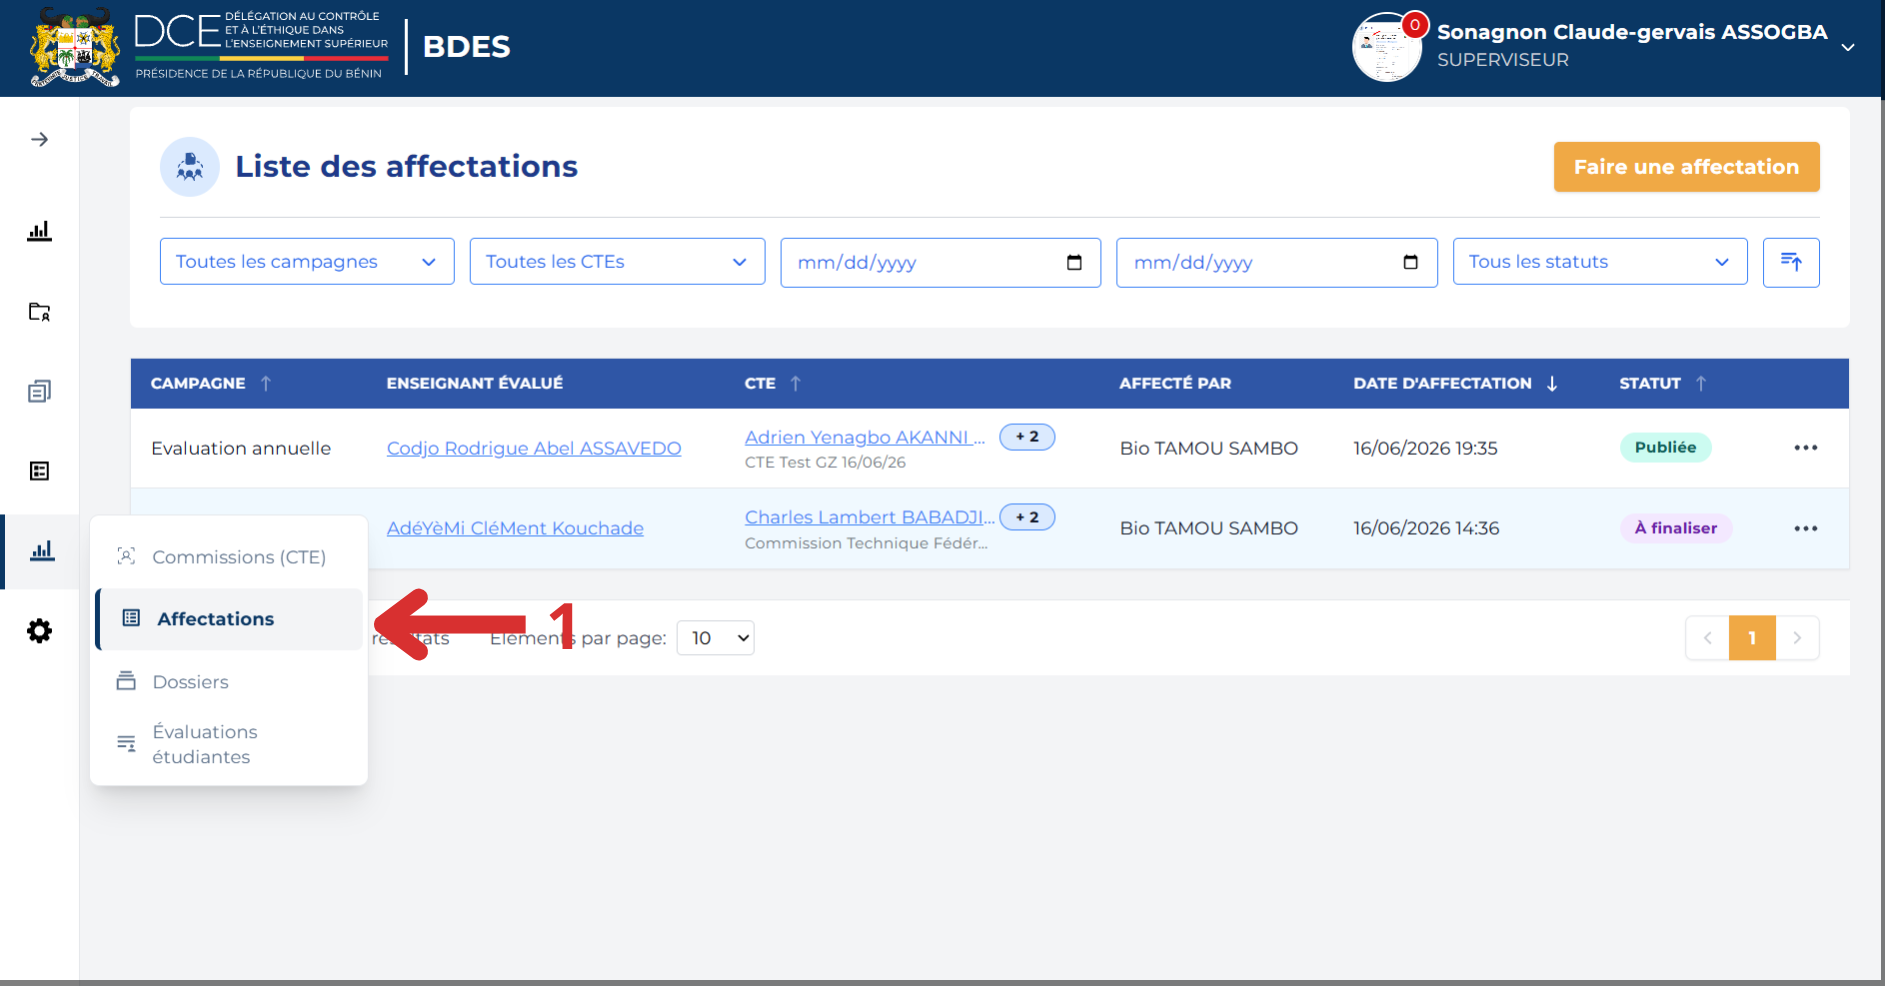Screen dimensions: 1885x986
Task: Open Codjo Rodrigue Abel ASSAVEDO link
Action: click(534, 448)
